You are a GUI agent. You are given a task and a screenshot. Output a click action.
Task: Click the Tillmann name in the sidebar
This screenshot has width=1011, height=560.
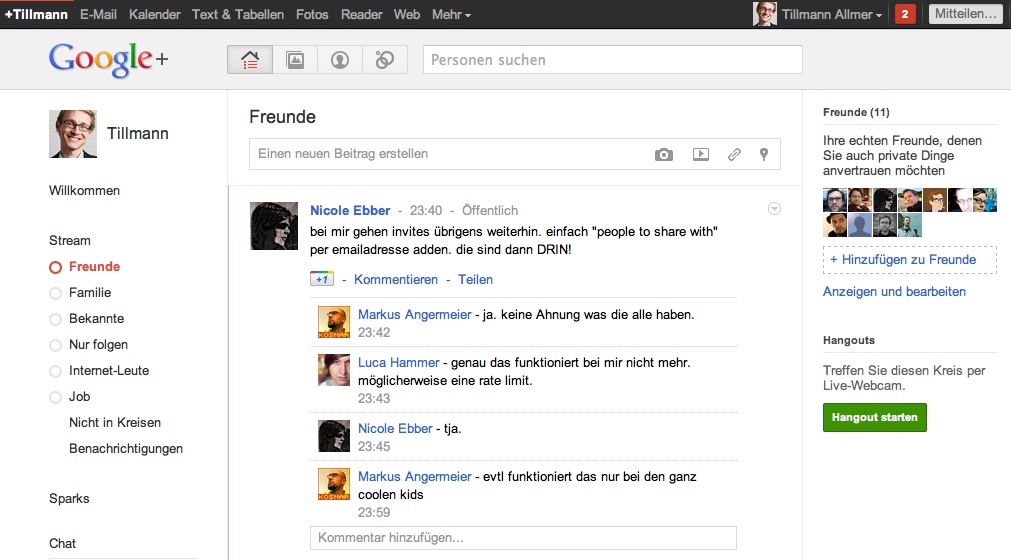(x=137, y=133)
